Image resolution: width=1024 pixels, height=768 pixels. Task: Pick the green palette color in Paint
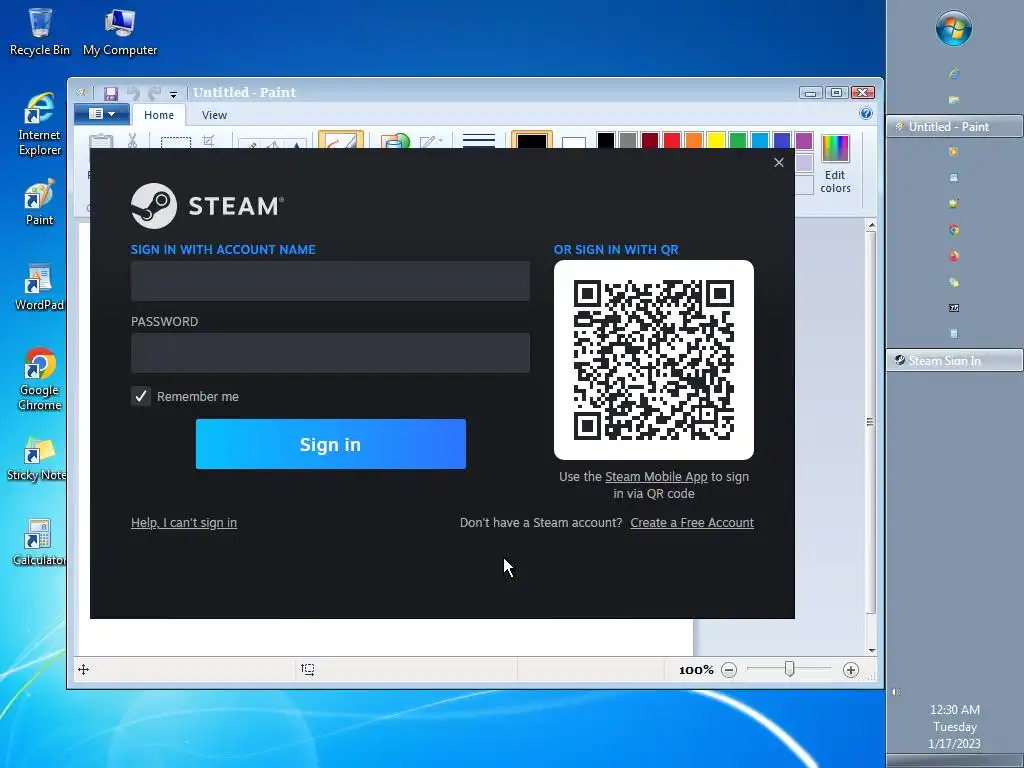(738, 140)
